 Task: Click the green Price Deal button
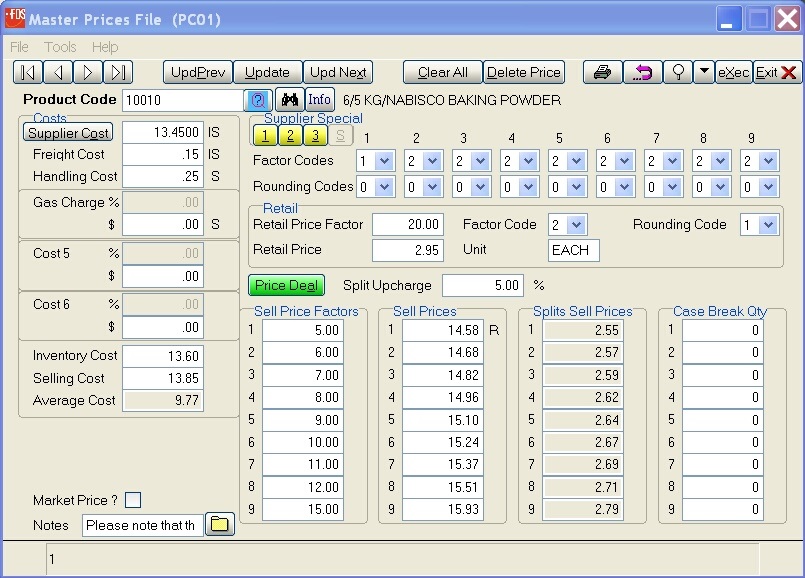click(x=286, y=285)
